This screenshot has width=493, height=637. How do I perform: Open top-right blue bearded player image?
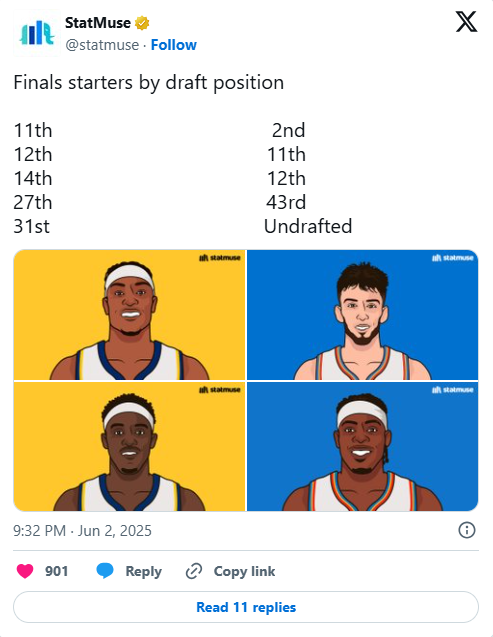pos(363,315)
